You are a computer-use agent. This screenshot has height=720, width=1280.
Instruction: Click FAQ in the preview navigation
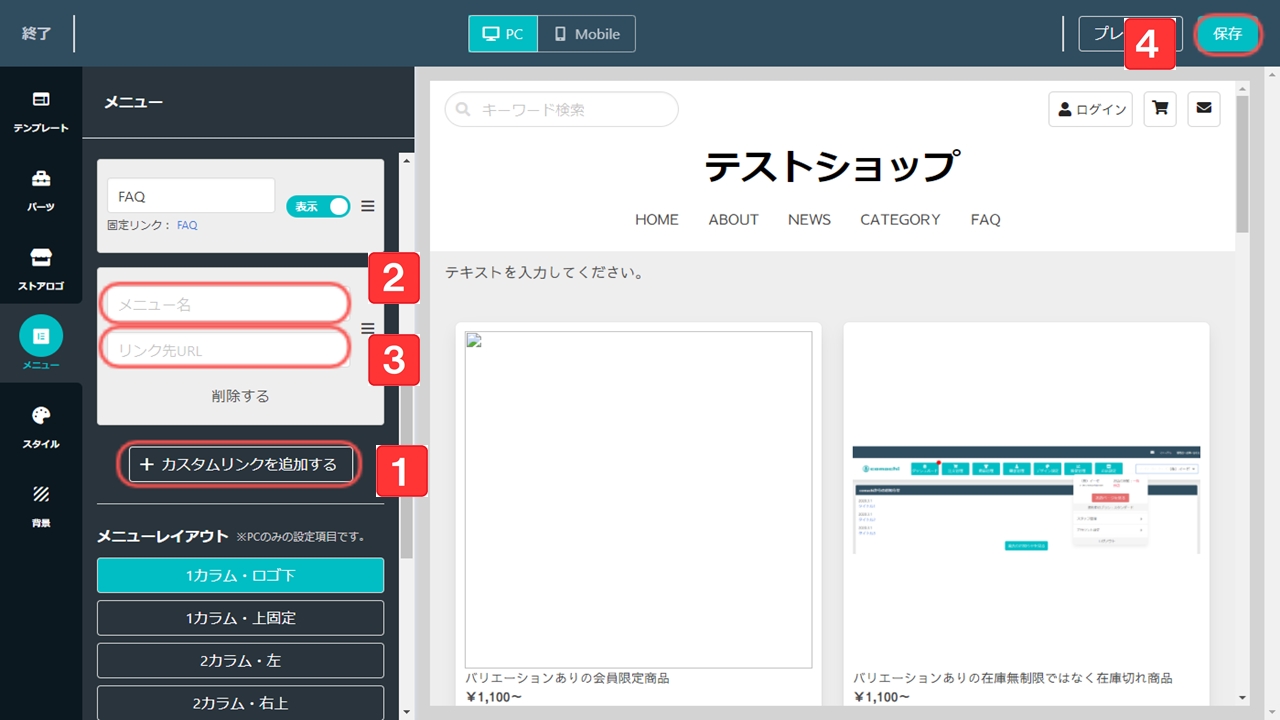pyautogui.click(x=985, y=220)
